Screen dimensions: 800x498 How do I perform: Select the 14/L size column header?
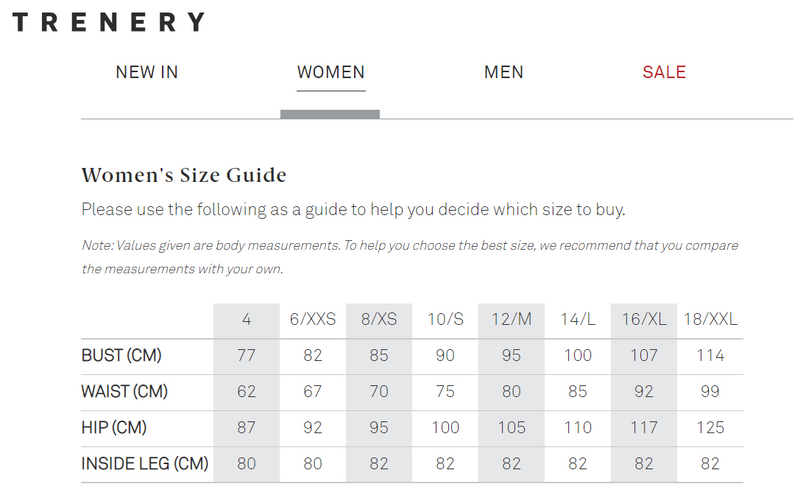577,320
